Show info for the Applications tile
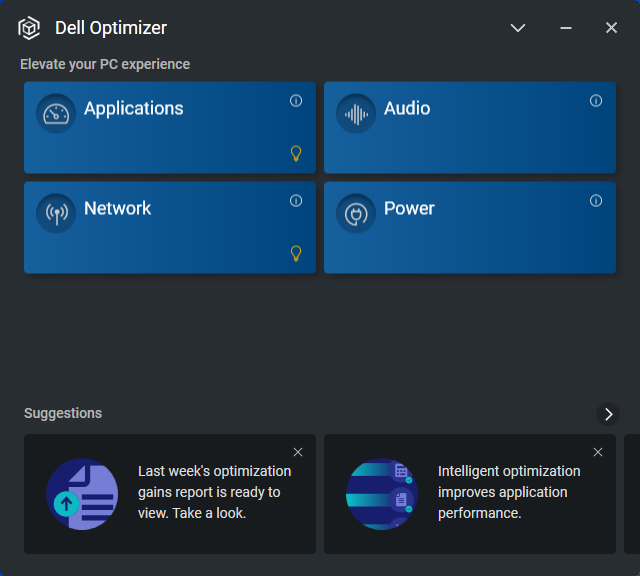 coord(296,100)
